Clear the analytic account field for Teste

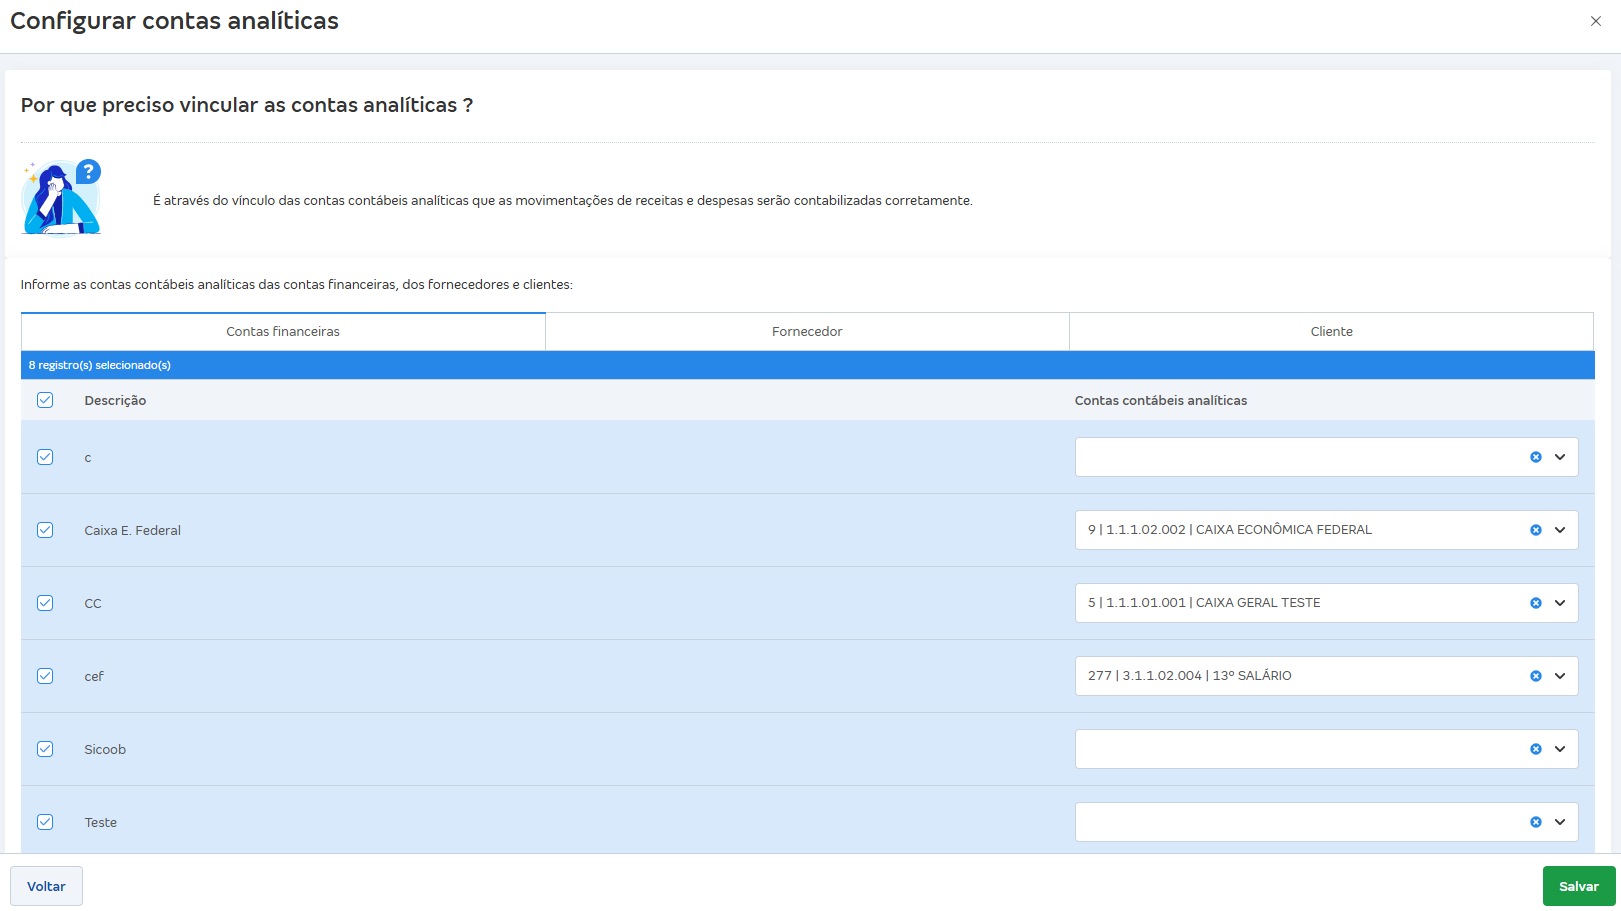point(1536,821)
